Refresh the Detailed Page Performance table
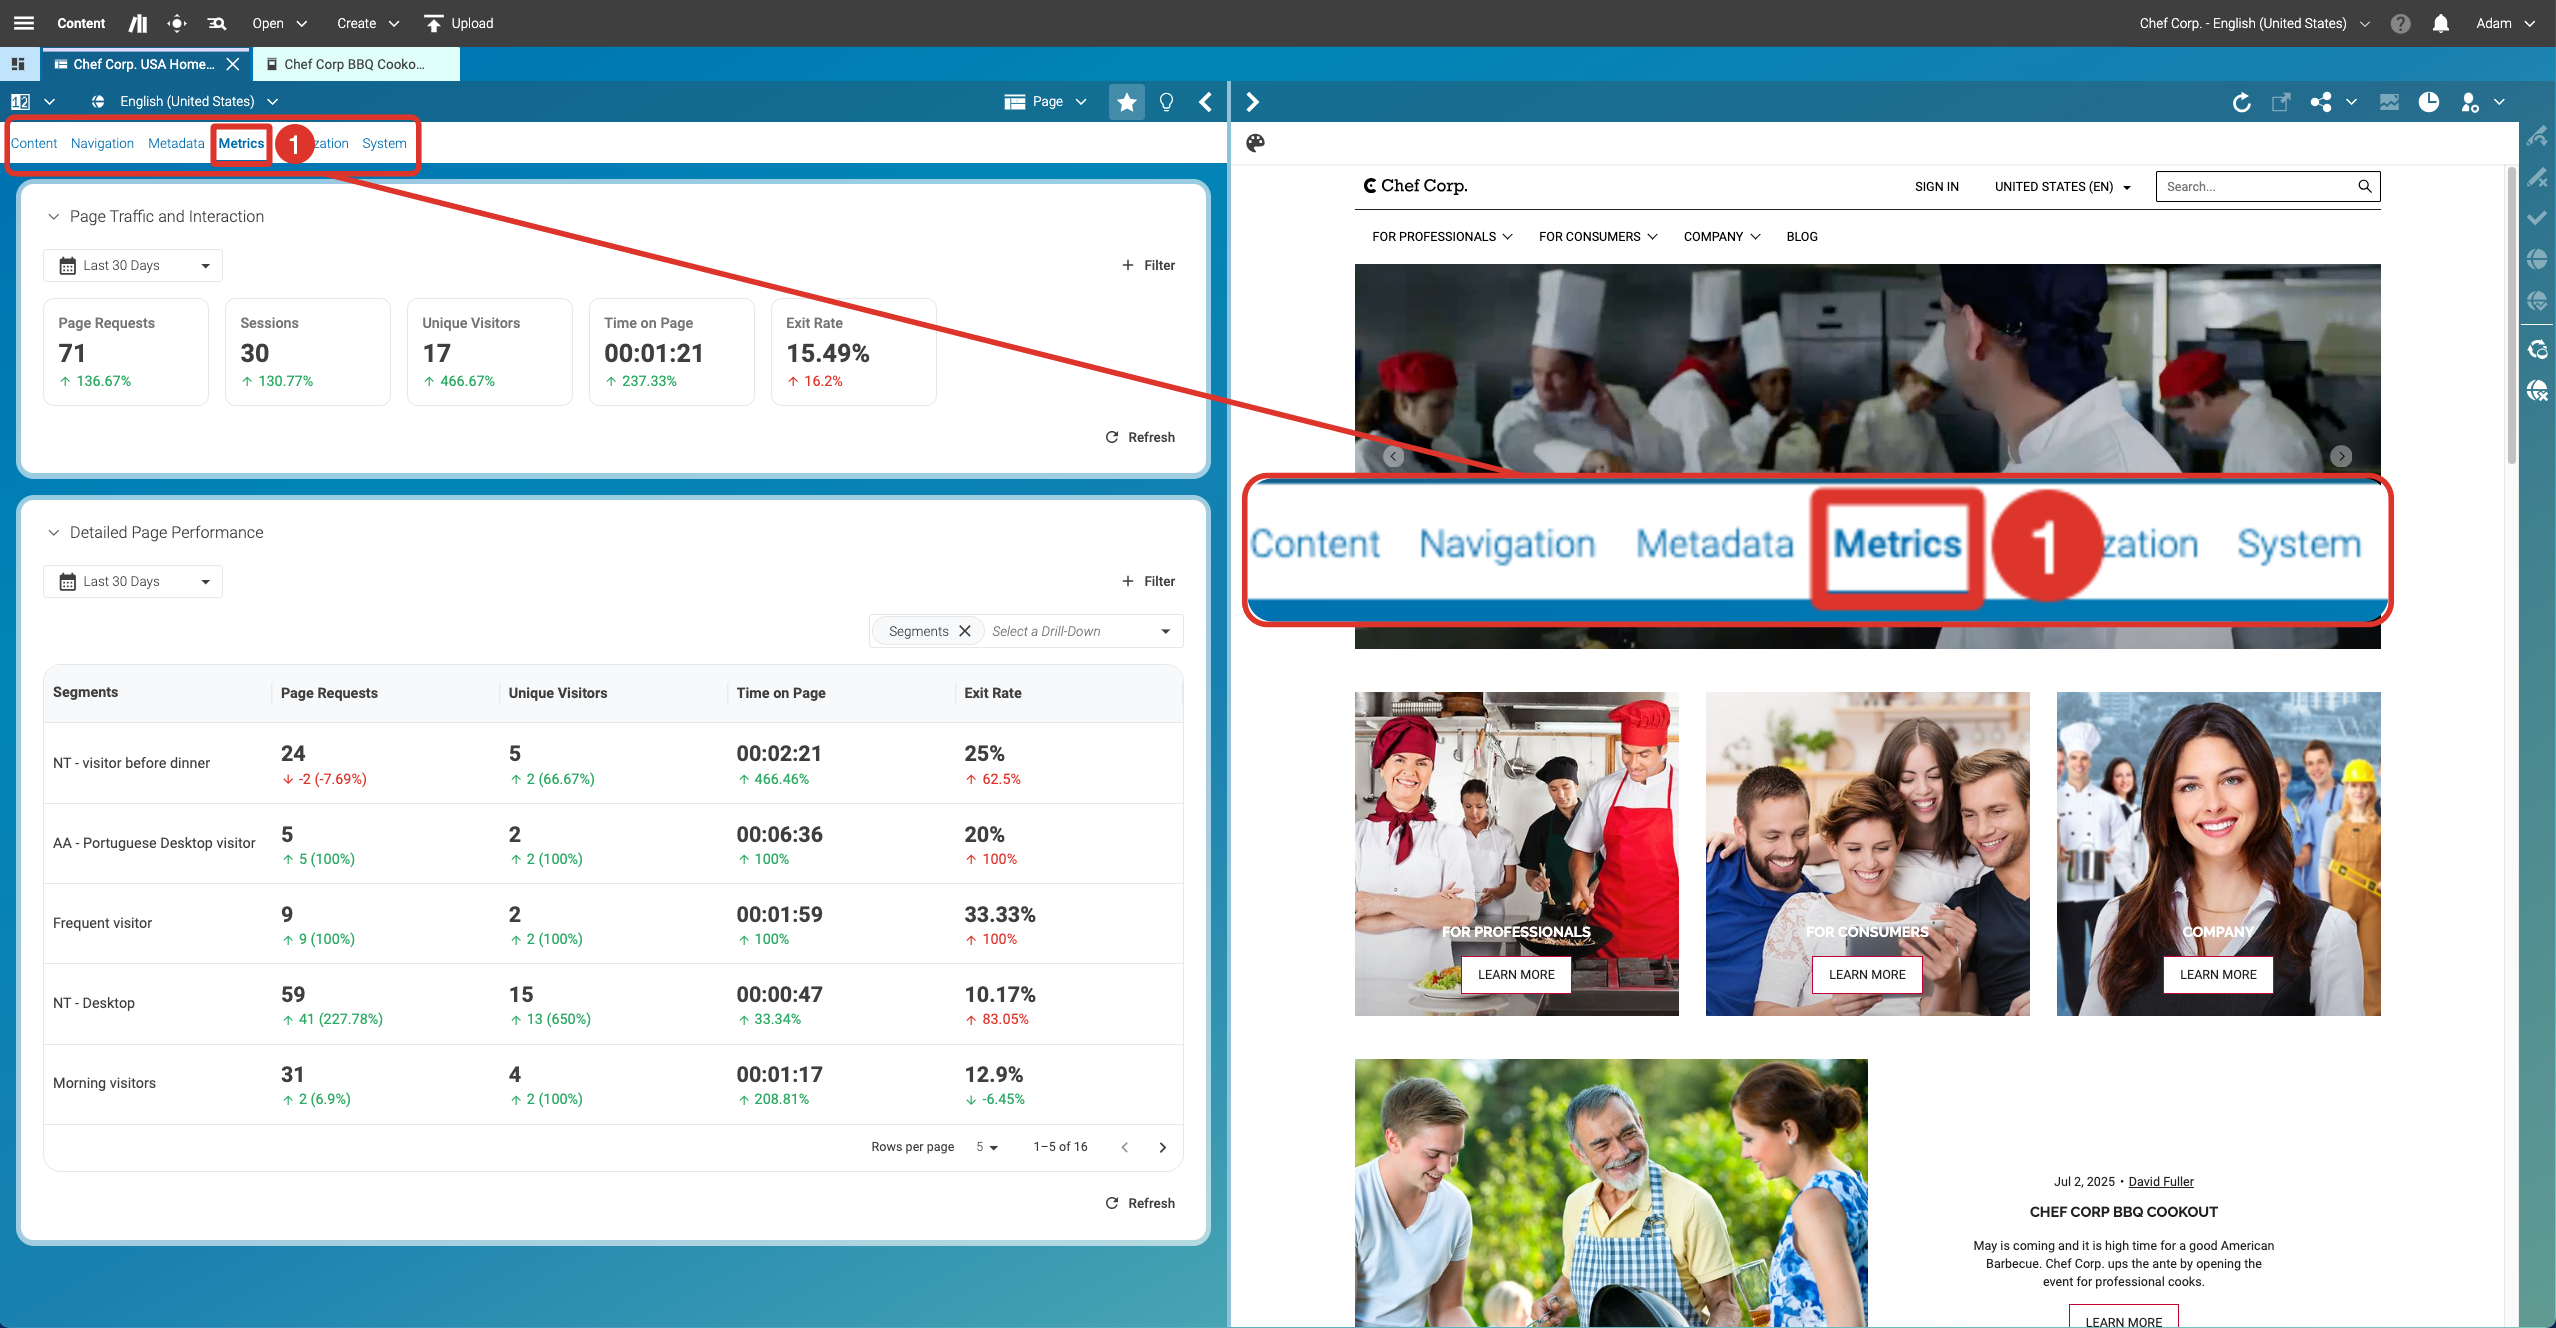The width and height of the screenshot is (2556, 1328). click(x=1140, y=1203)
